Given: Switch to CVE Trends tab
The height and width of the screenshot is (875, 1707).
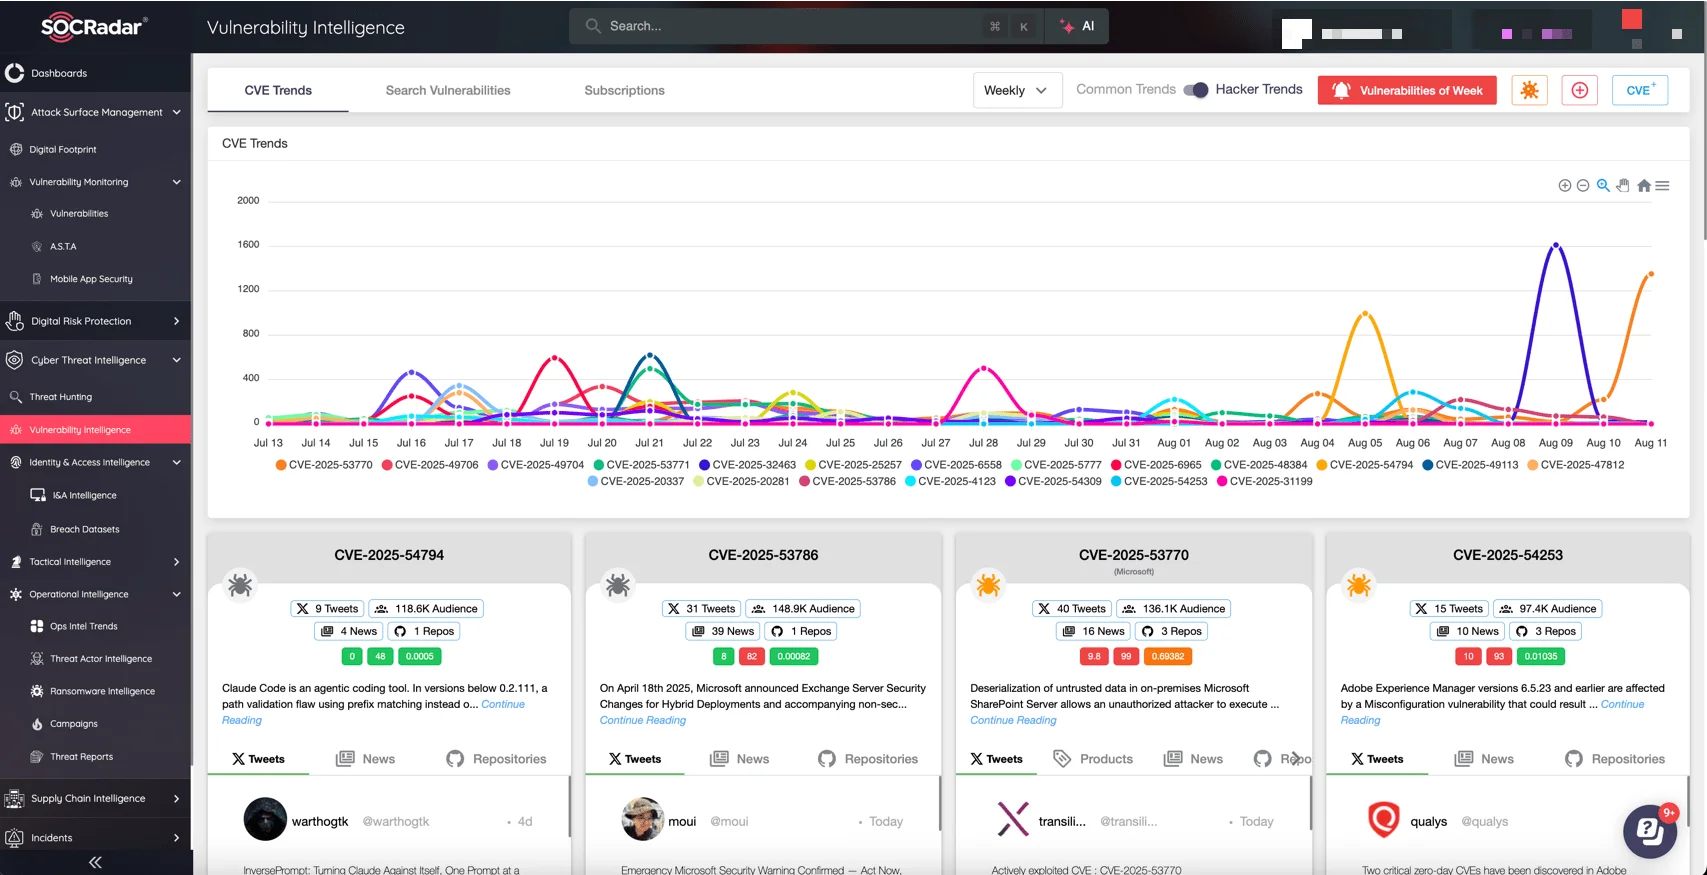Looking at the screenshot, I should click(x=278, y=90).
